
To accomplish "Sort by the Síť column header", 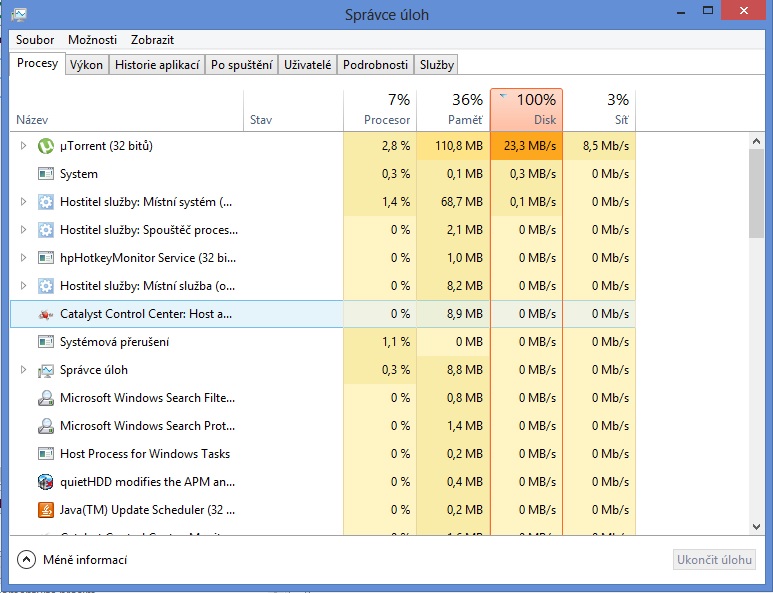I will click(599, 110).
